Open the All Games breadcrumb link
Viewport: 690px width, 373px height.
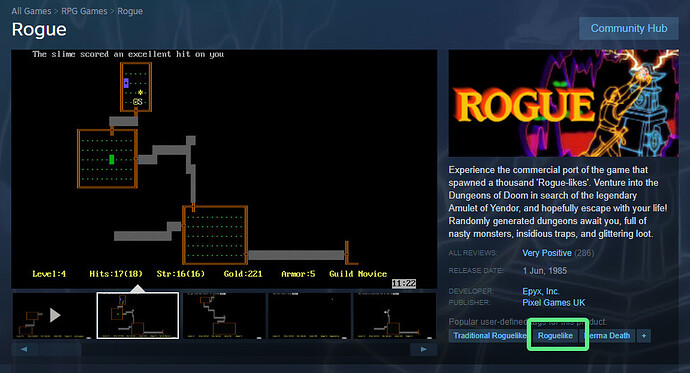tap(31, 11)
